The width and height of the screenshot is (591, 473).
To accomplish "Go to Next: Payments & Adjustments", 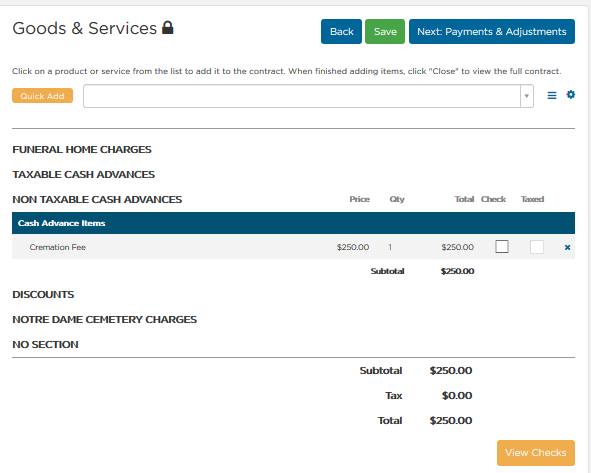I will point(491,32).
